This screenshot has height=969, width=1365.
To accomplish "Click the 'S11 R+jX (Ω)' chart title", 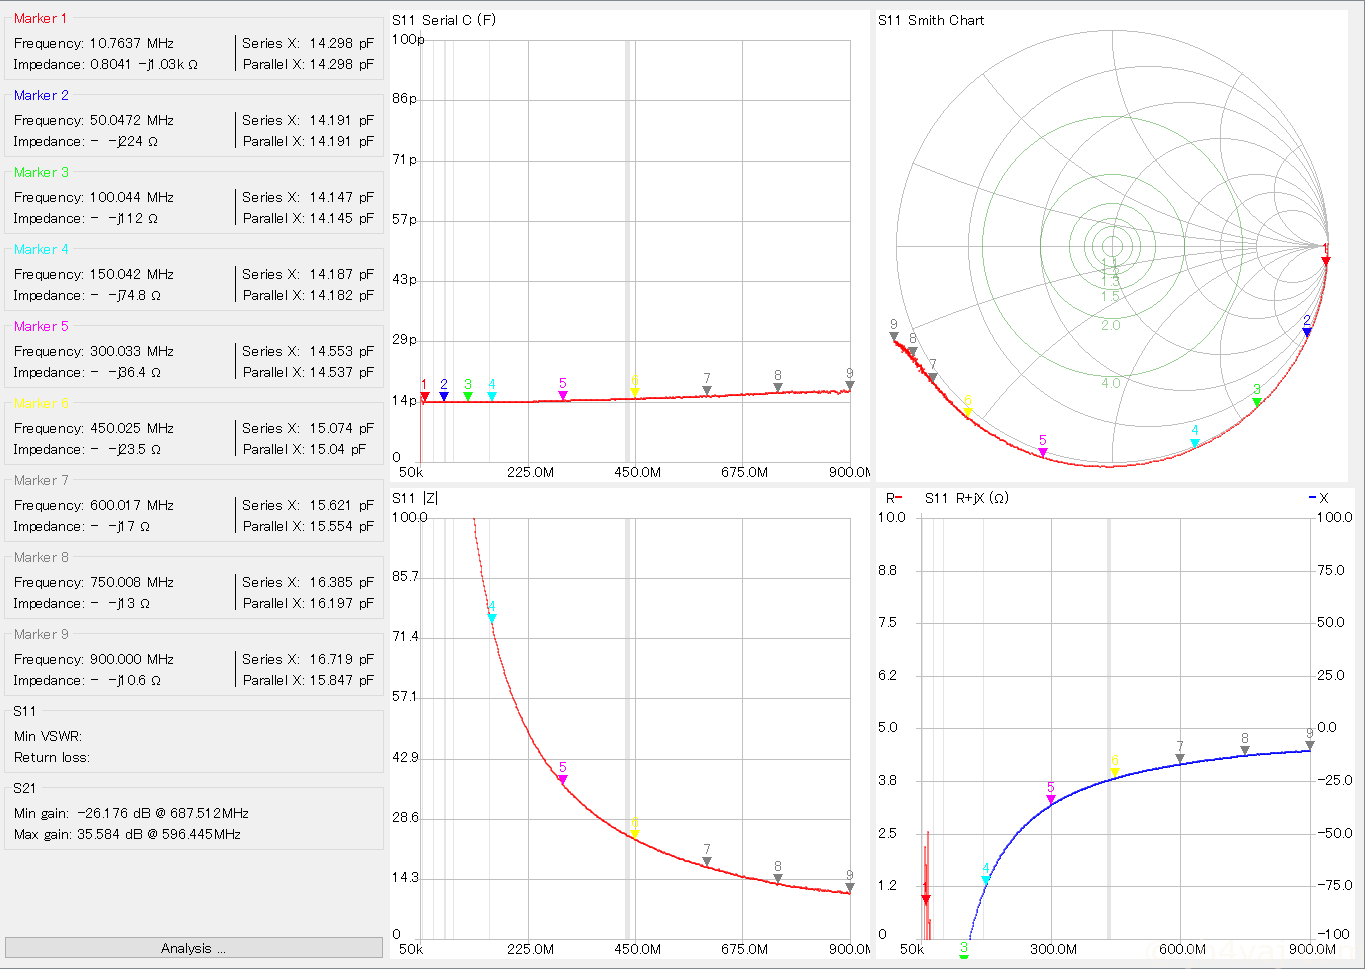I will point(966,498).
